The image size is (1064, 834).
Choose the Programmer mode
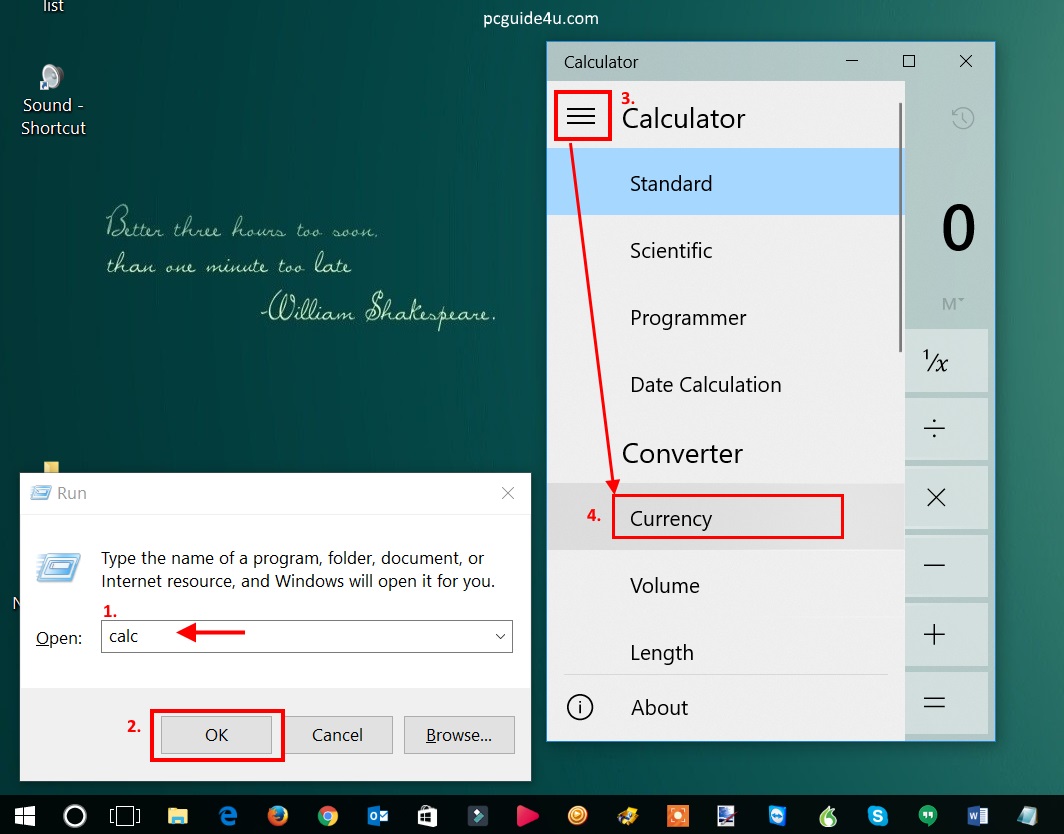pos(688,318)
